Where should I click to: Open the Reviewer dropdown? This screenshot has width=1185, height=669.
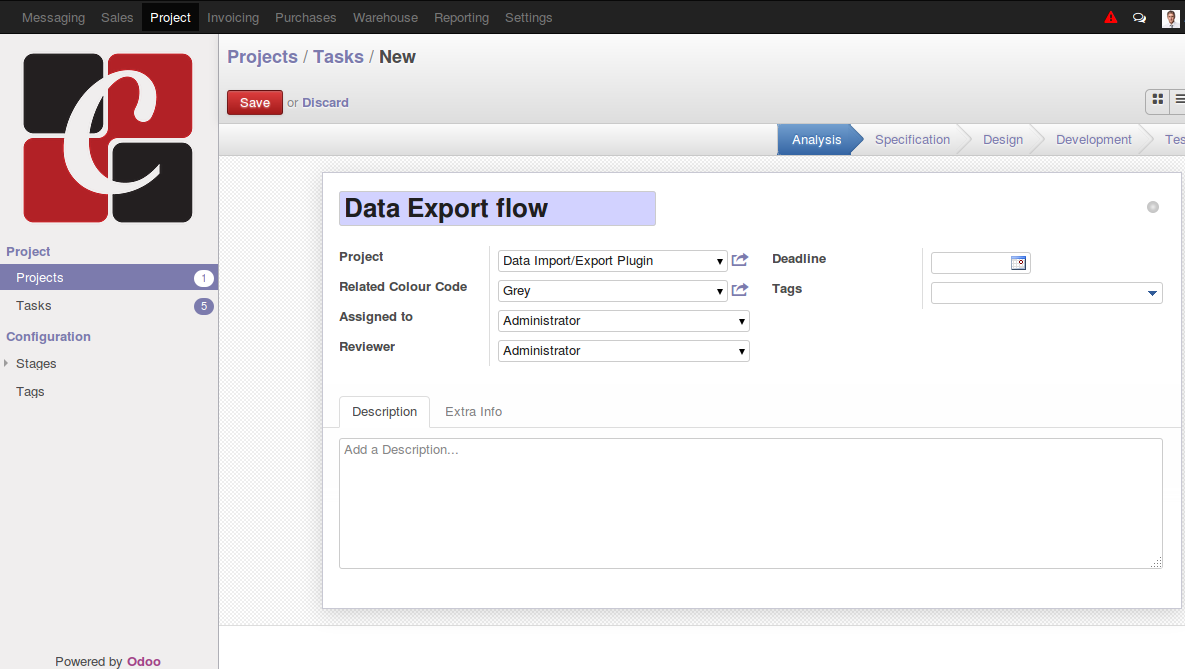(x=623, y=351)
